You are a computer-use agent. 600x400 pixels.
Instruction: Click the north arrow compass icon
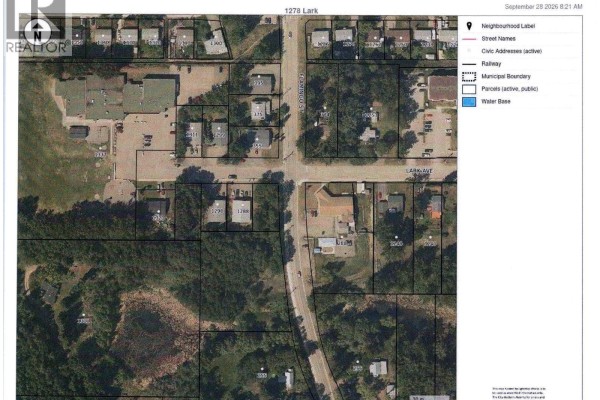37,33
